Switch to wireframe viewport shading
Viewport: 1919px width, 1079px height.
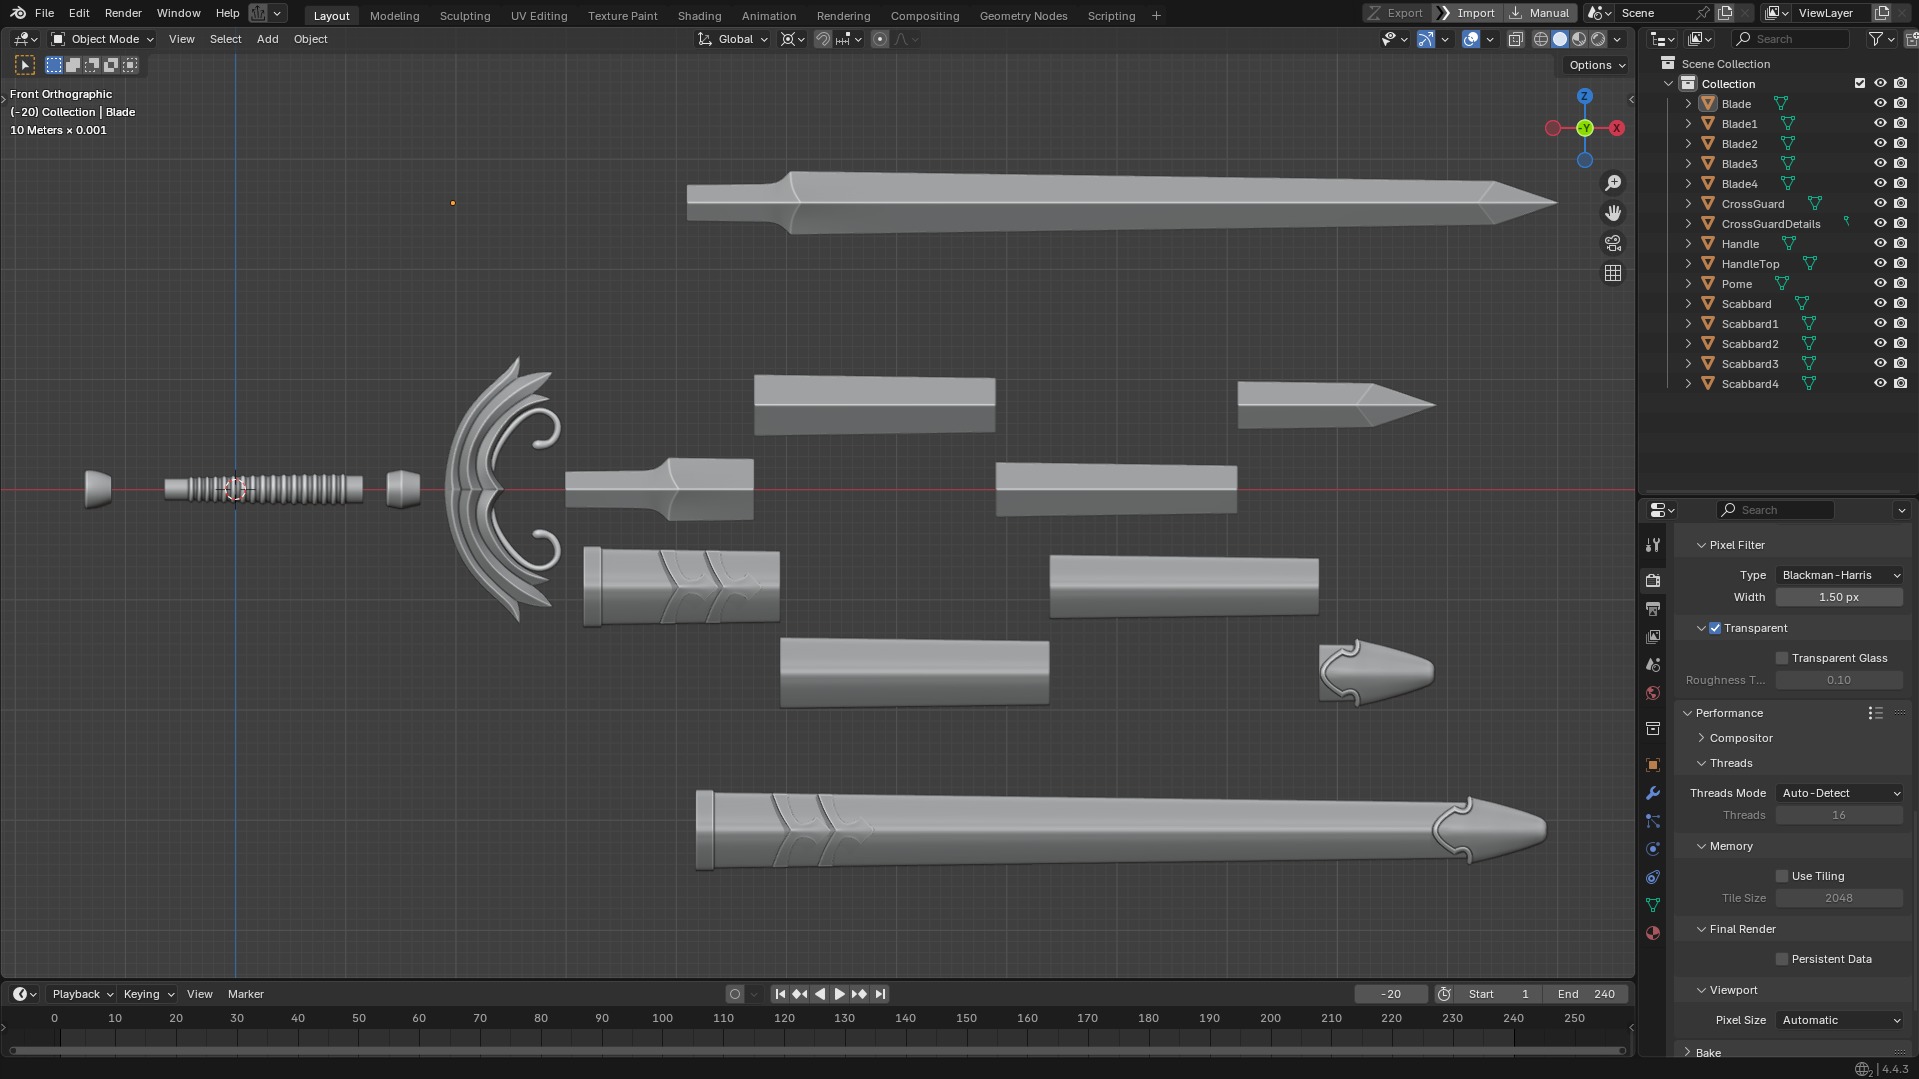[1541, 39]
